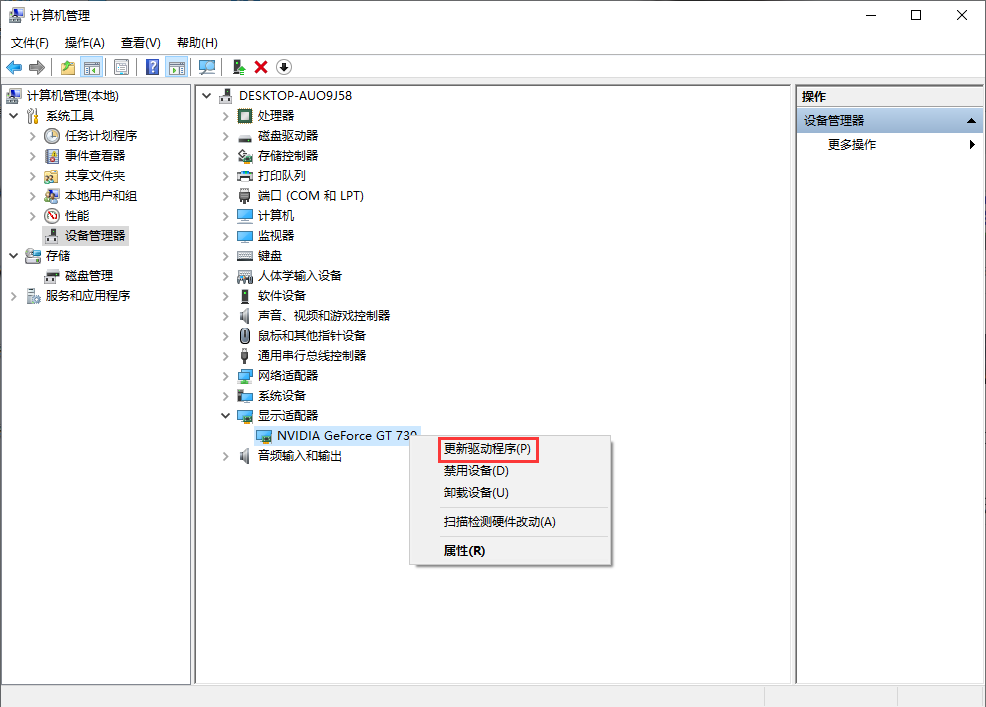
Task: Open the 操作(A) menu
Action: click(x=84, y=42)
